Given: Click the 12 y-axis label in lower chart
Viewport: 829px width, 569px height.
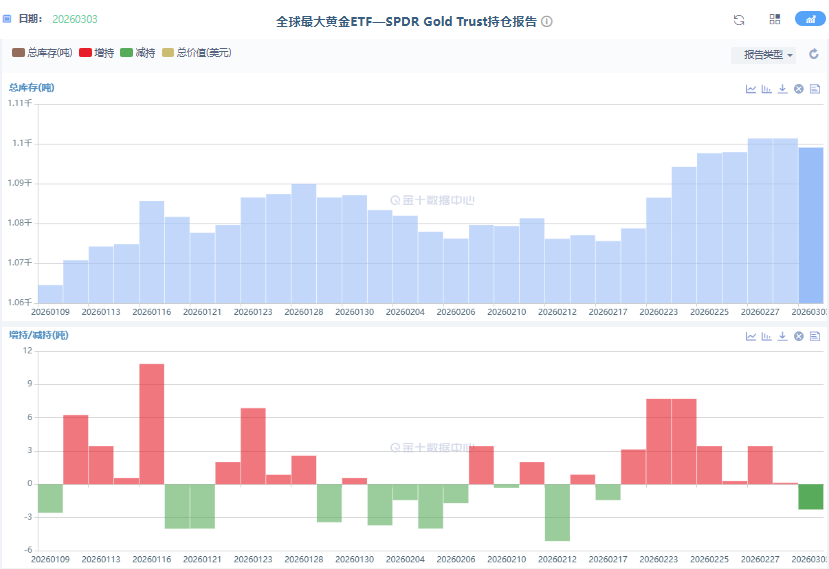Looking at the screenshot, I should [27, 351].
